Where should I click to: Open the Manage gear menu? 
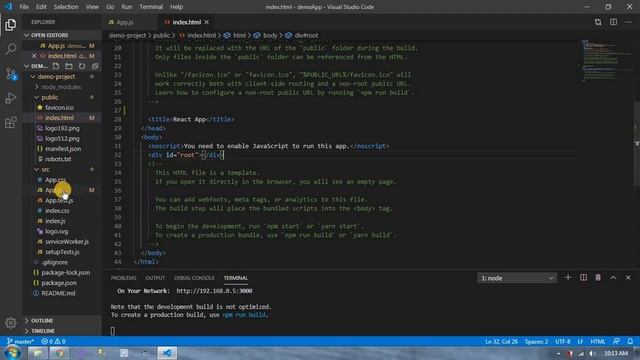click(11, 323)
